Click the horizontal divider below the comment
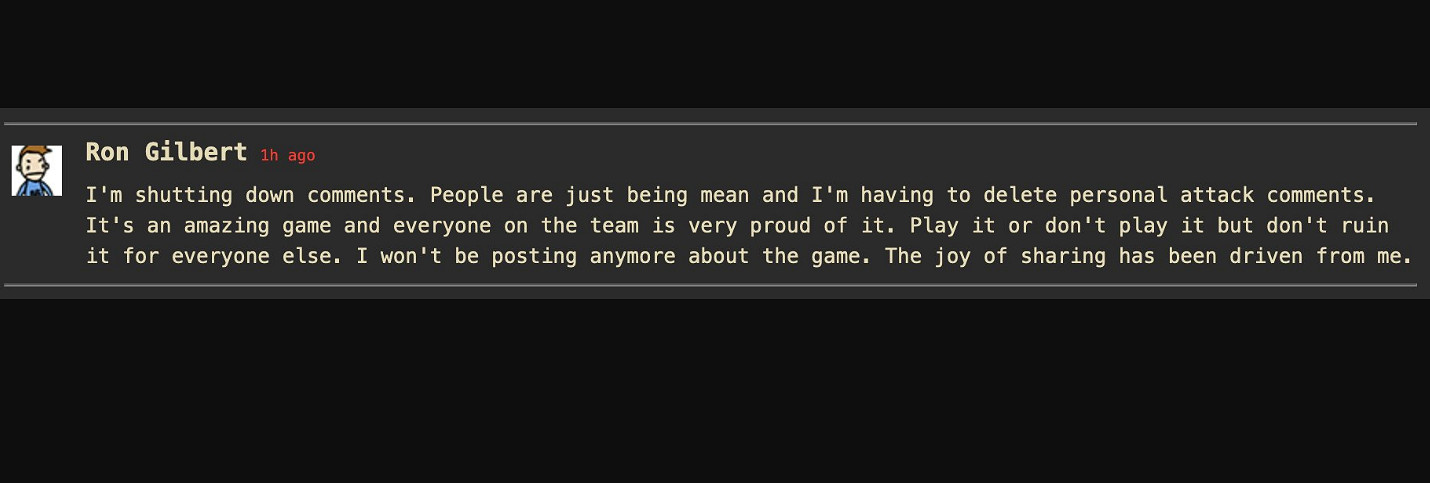The width and height of the screenshot is (1430, 483). 710,285
